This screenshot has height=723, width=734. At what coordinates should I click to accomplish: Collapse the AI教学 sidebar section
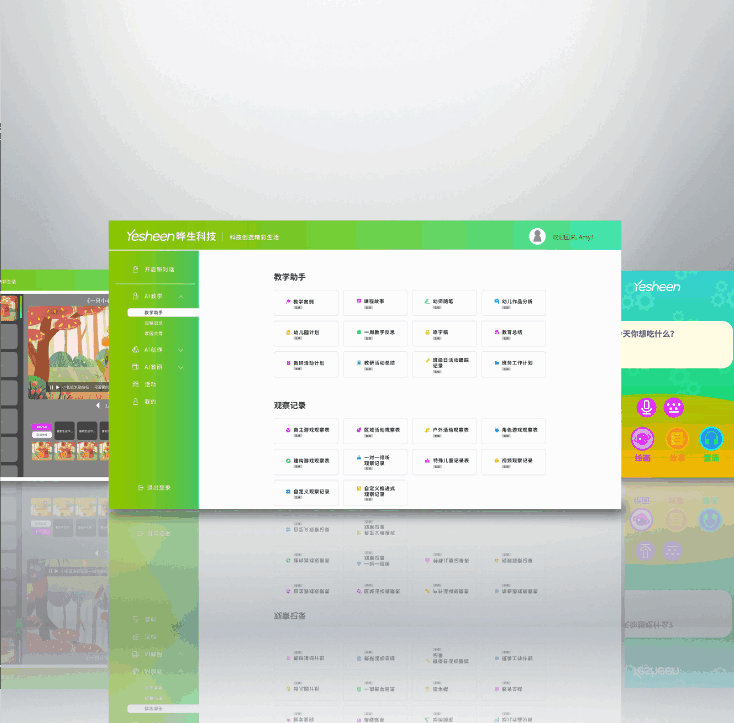[x=181, y=297]
